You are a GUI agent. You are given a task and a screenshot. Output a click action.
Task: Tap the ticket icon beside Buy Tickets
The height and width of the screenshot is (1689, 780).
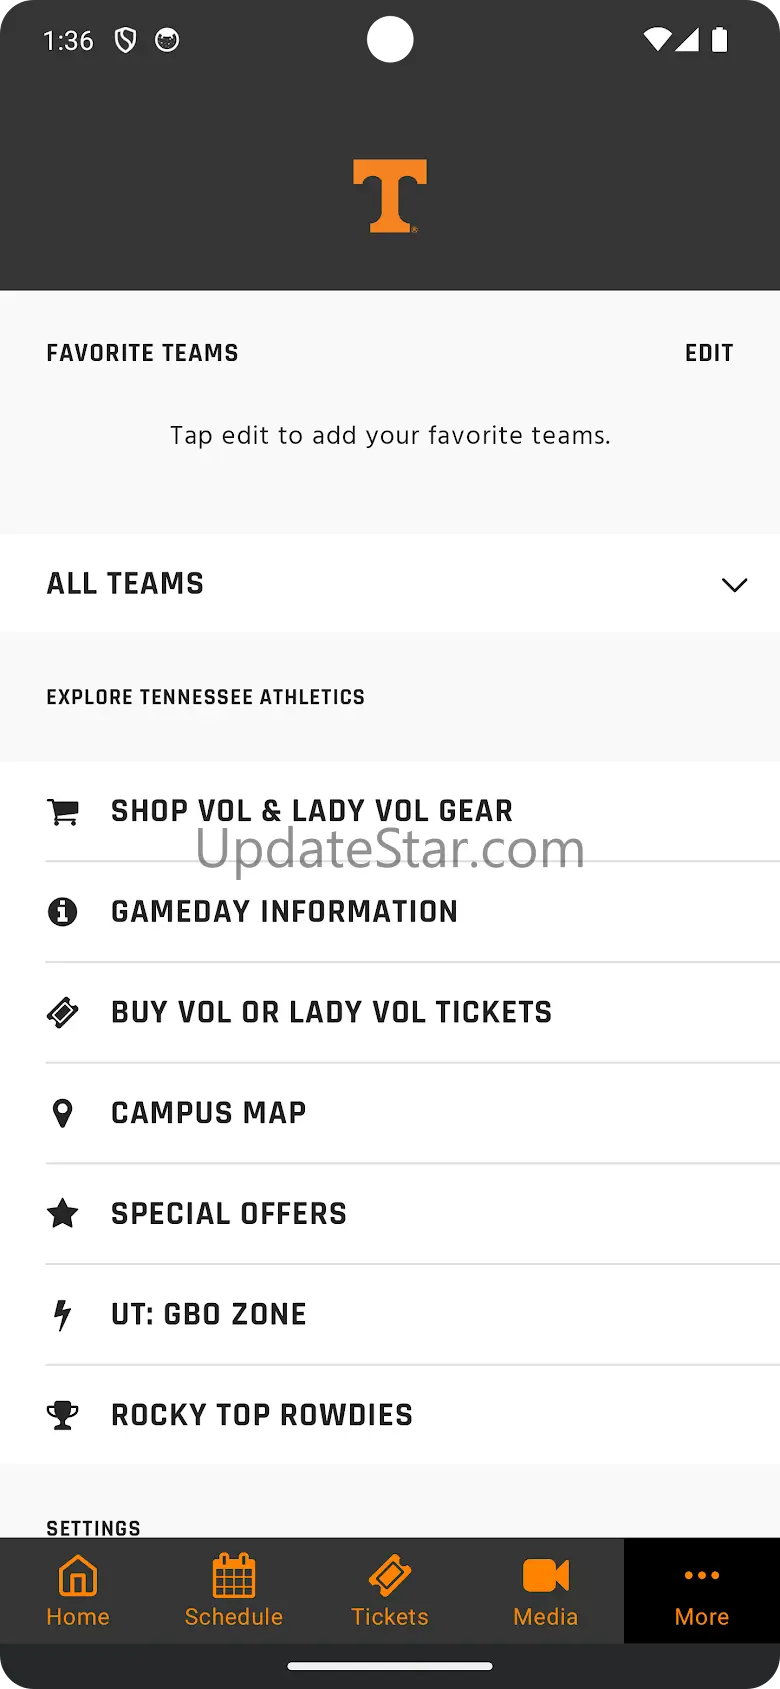(x=63, y=1012)
